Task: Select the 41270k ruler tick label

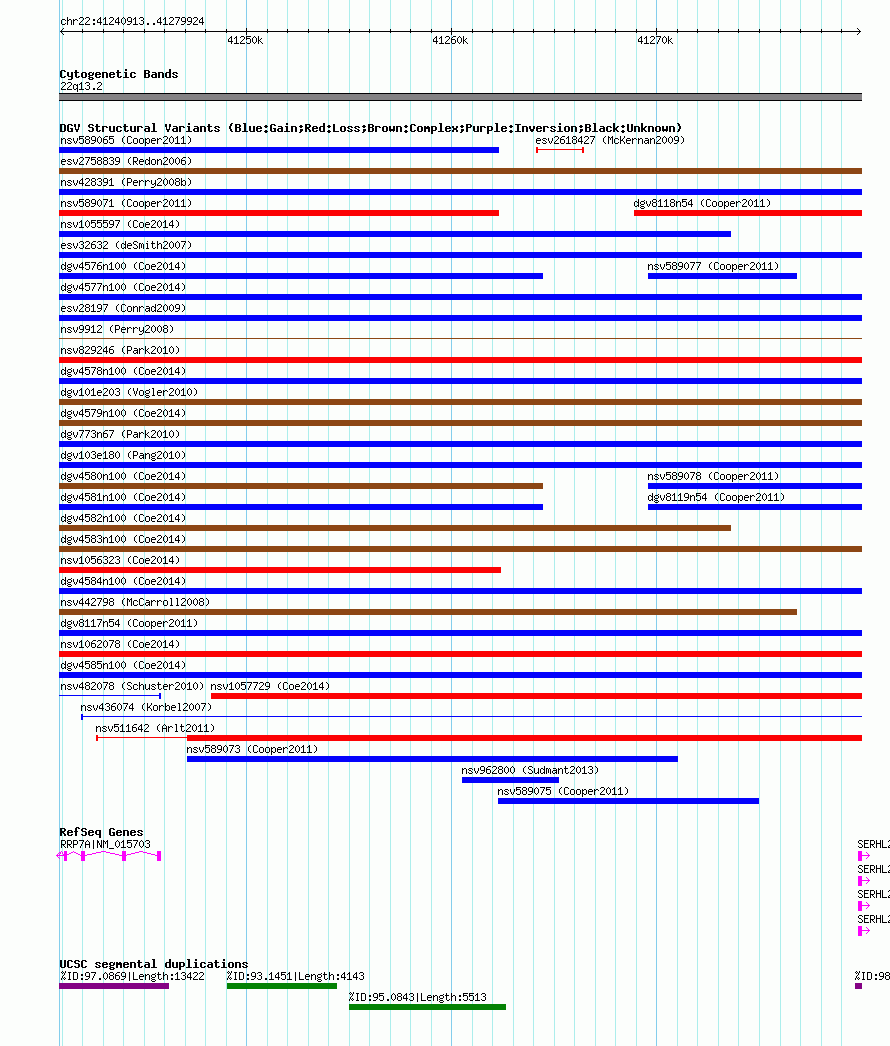Action: click(655, 40)
